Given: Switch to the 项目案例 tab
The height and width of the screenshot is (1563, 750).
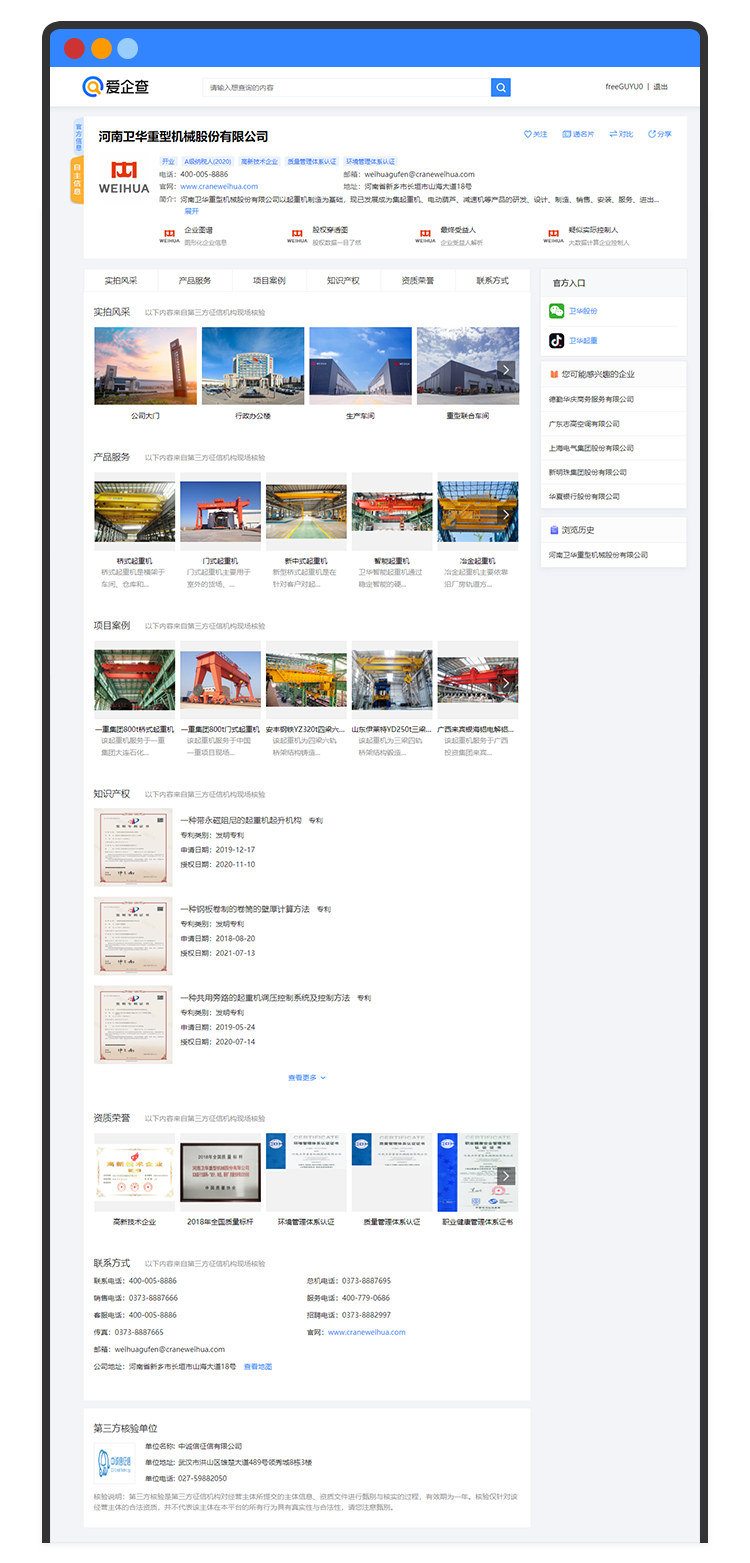Looking at the screenshot, I should tap(269, 281).
